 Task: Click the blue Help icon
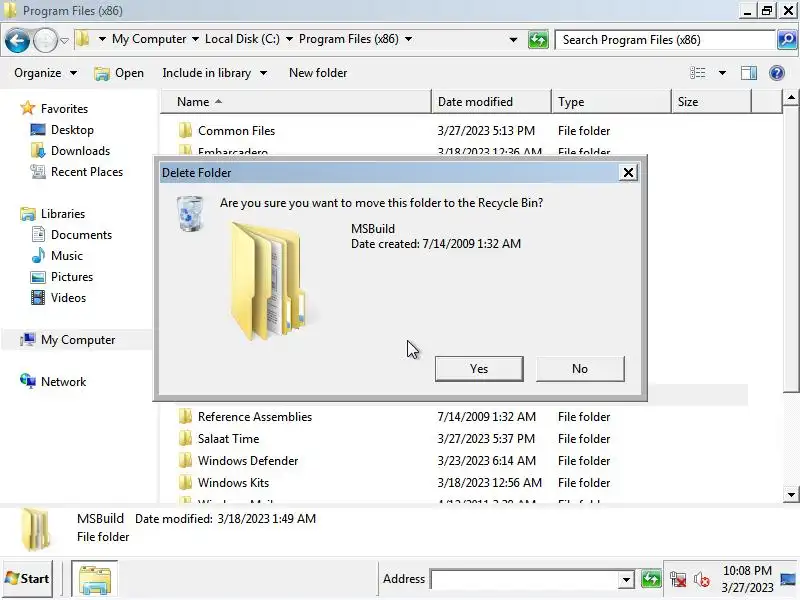[x=777, y=73]
